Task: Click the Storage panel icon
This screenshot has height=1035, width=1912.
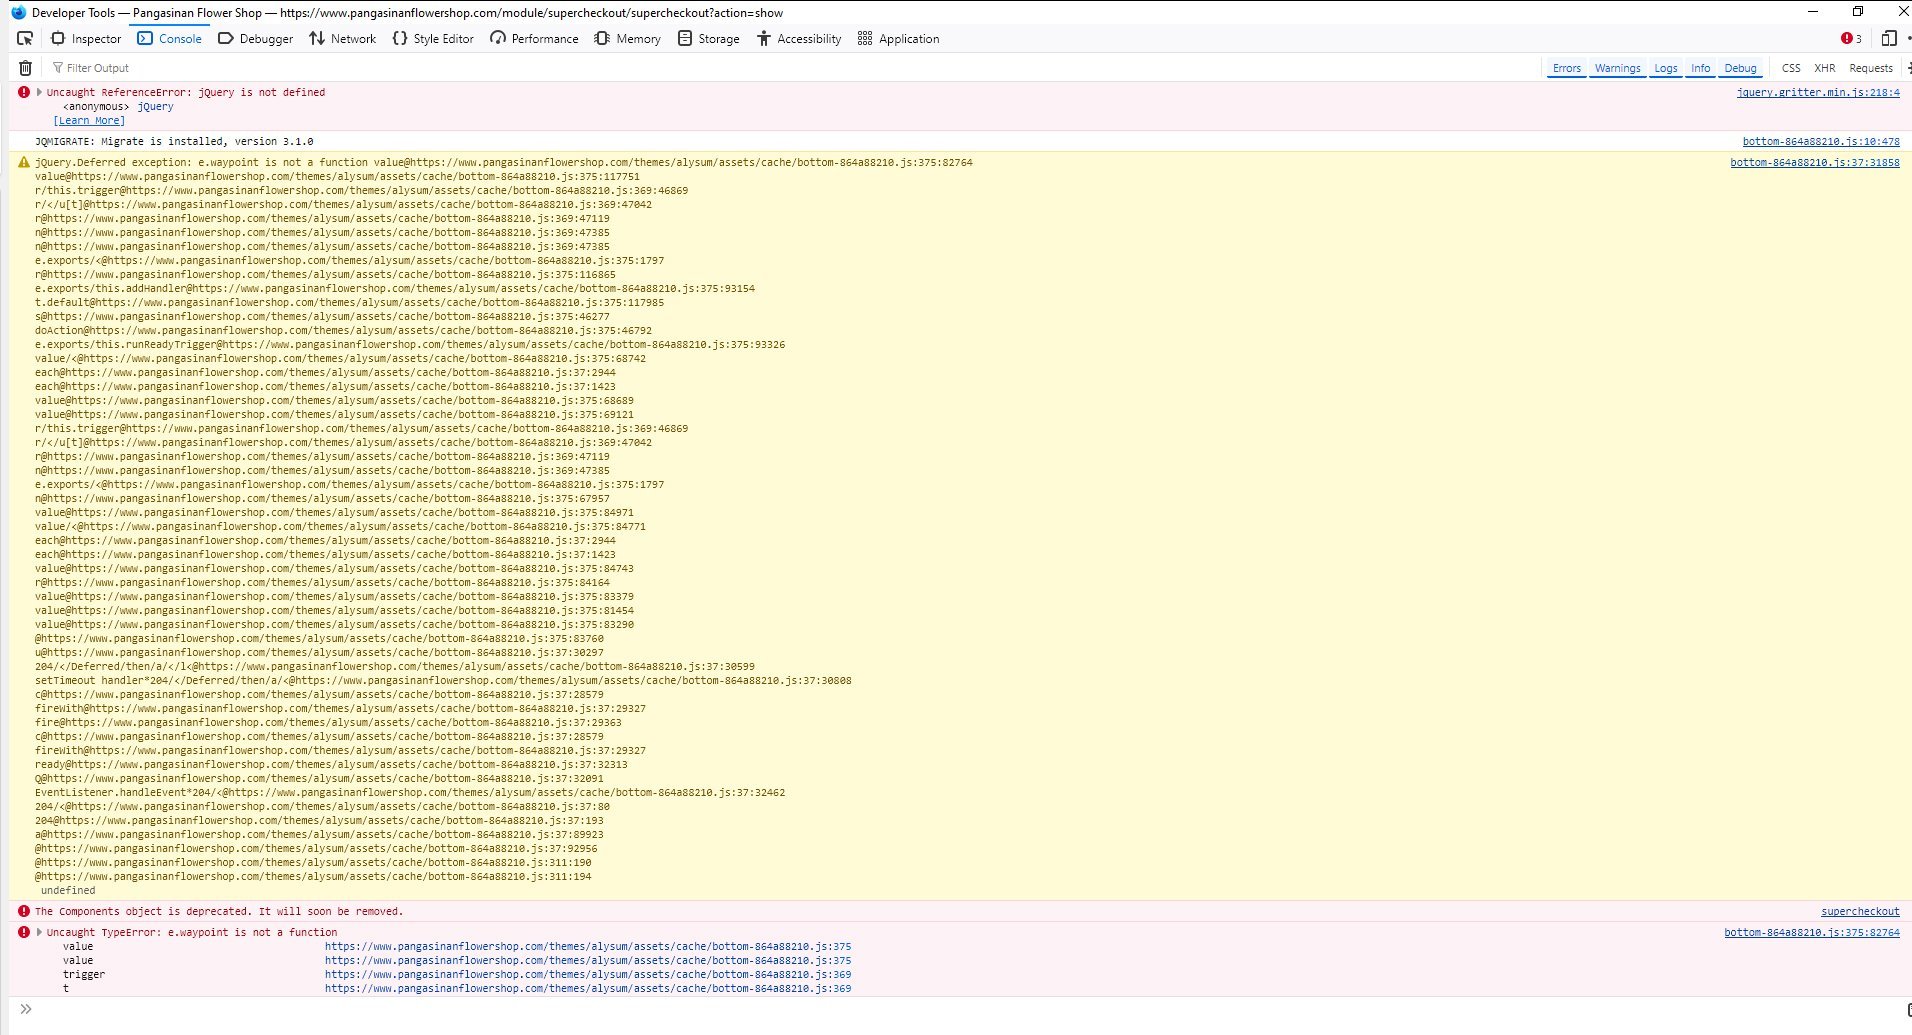Action: coord(685,38)
